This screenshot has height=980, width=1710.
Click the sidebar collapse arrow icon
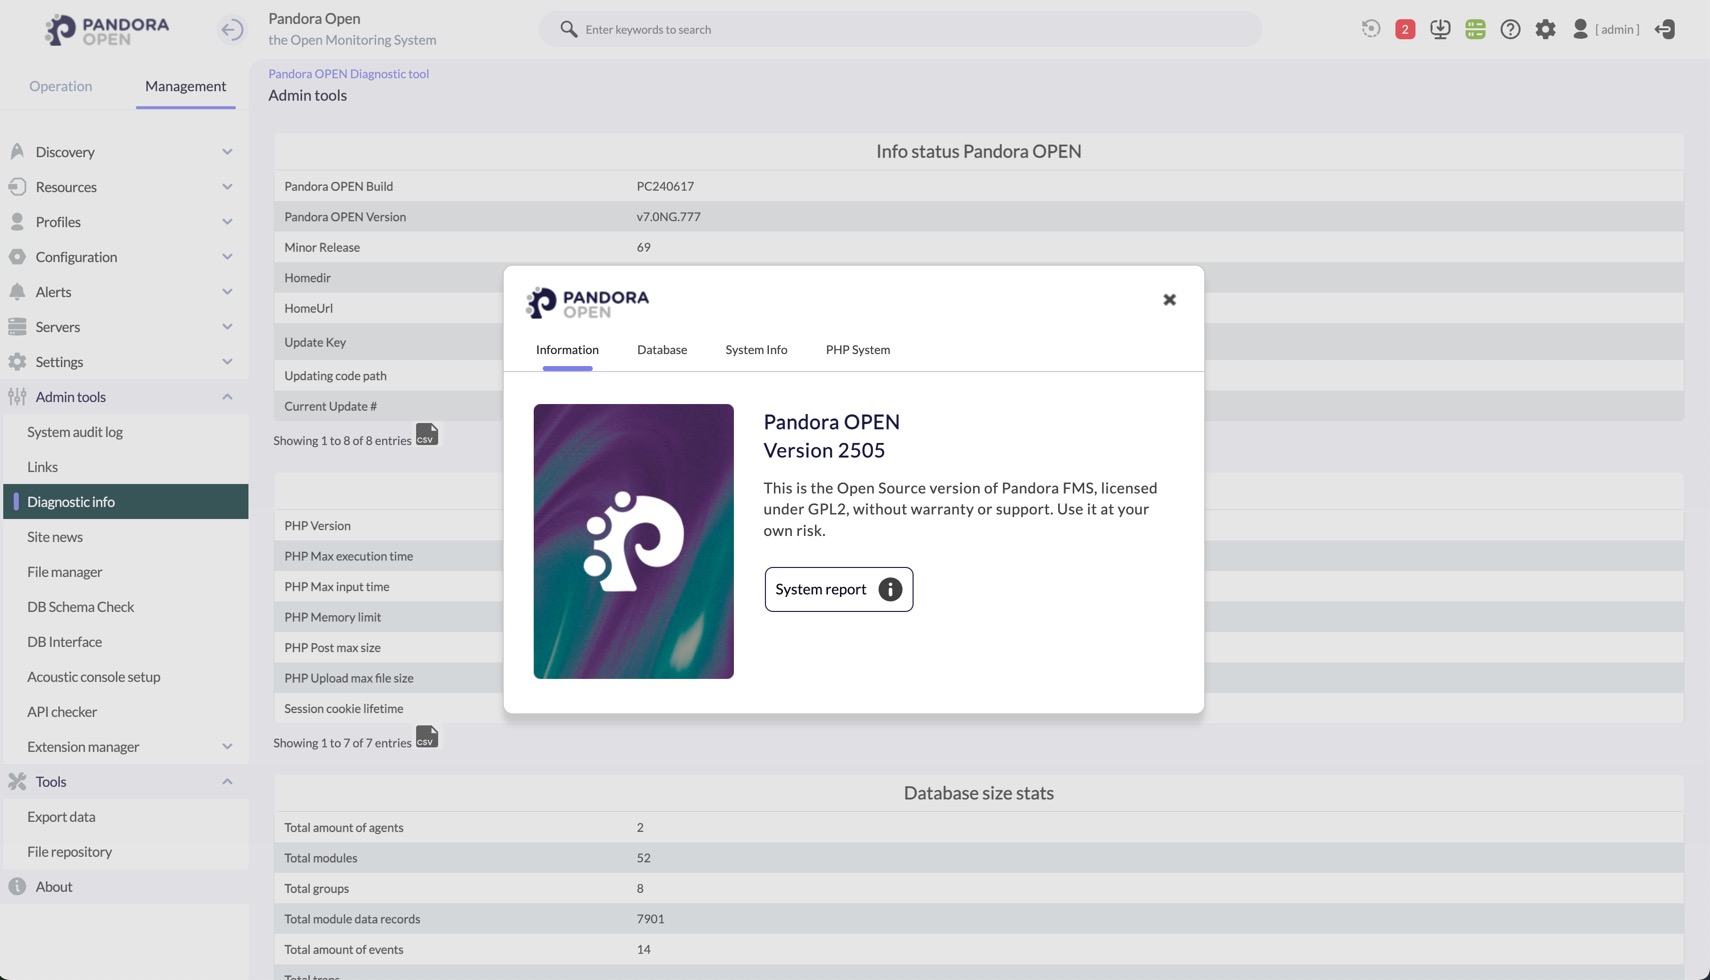click(x=231, y=29)
